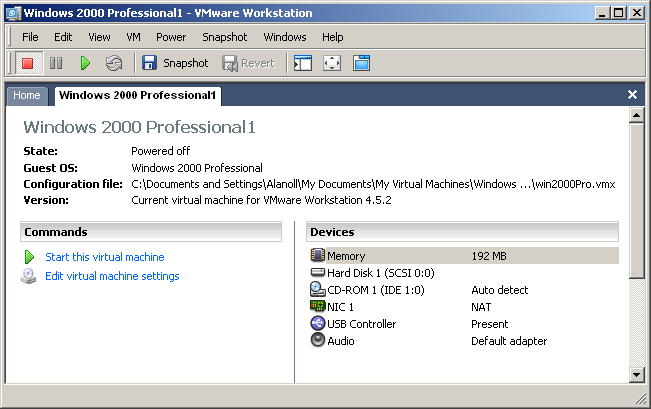Click the Hard Disk 1 device icon
Image resolution: width=651 pixels, height=409 pixels.
click(x=318, y=272)
